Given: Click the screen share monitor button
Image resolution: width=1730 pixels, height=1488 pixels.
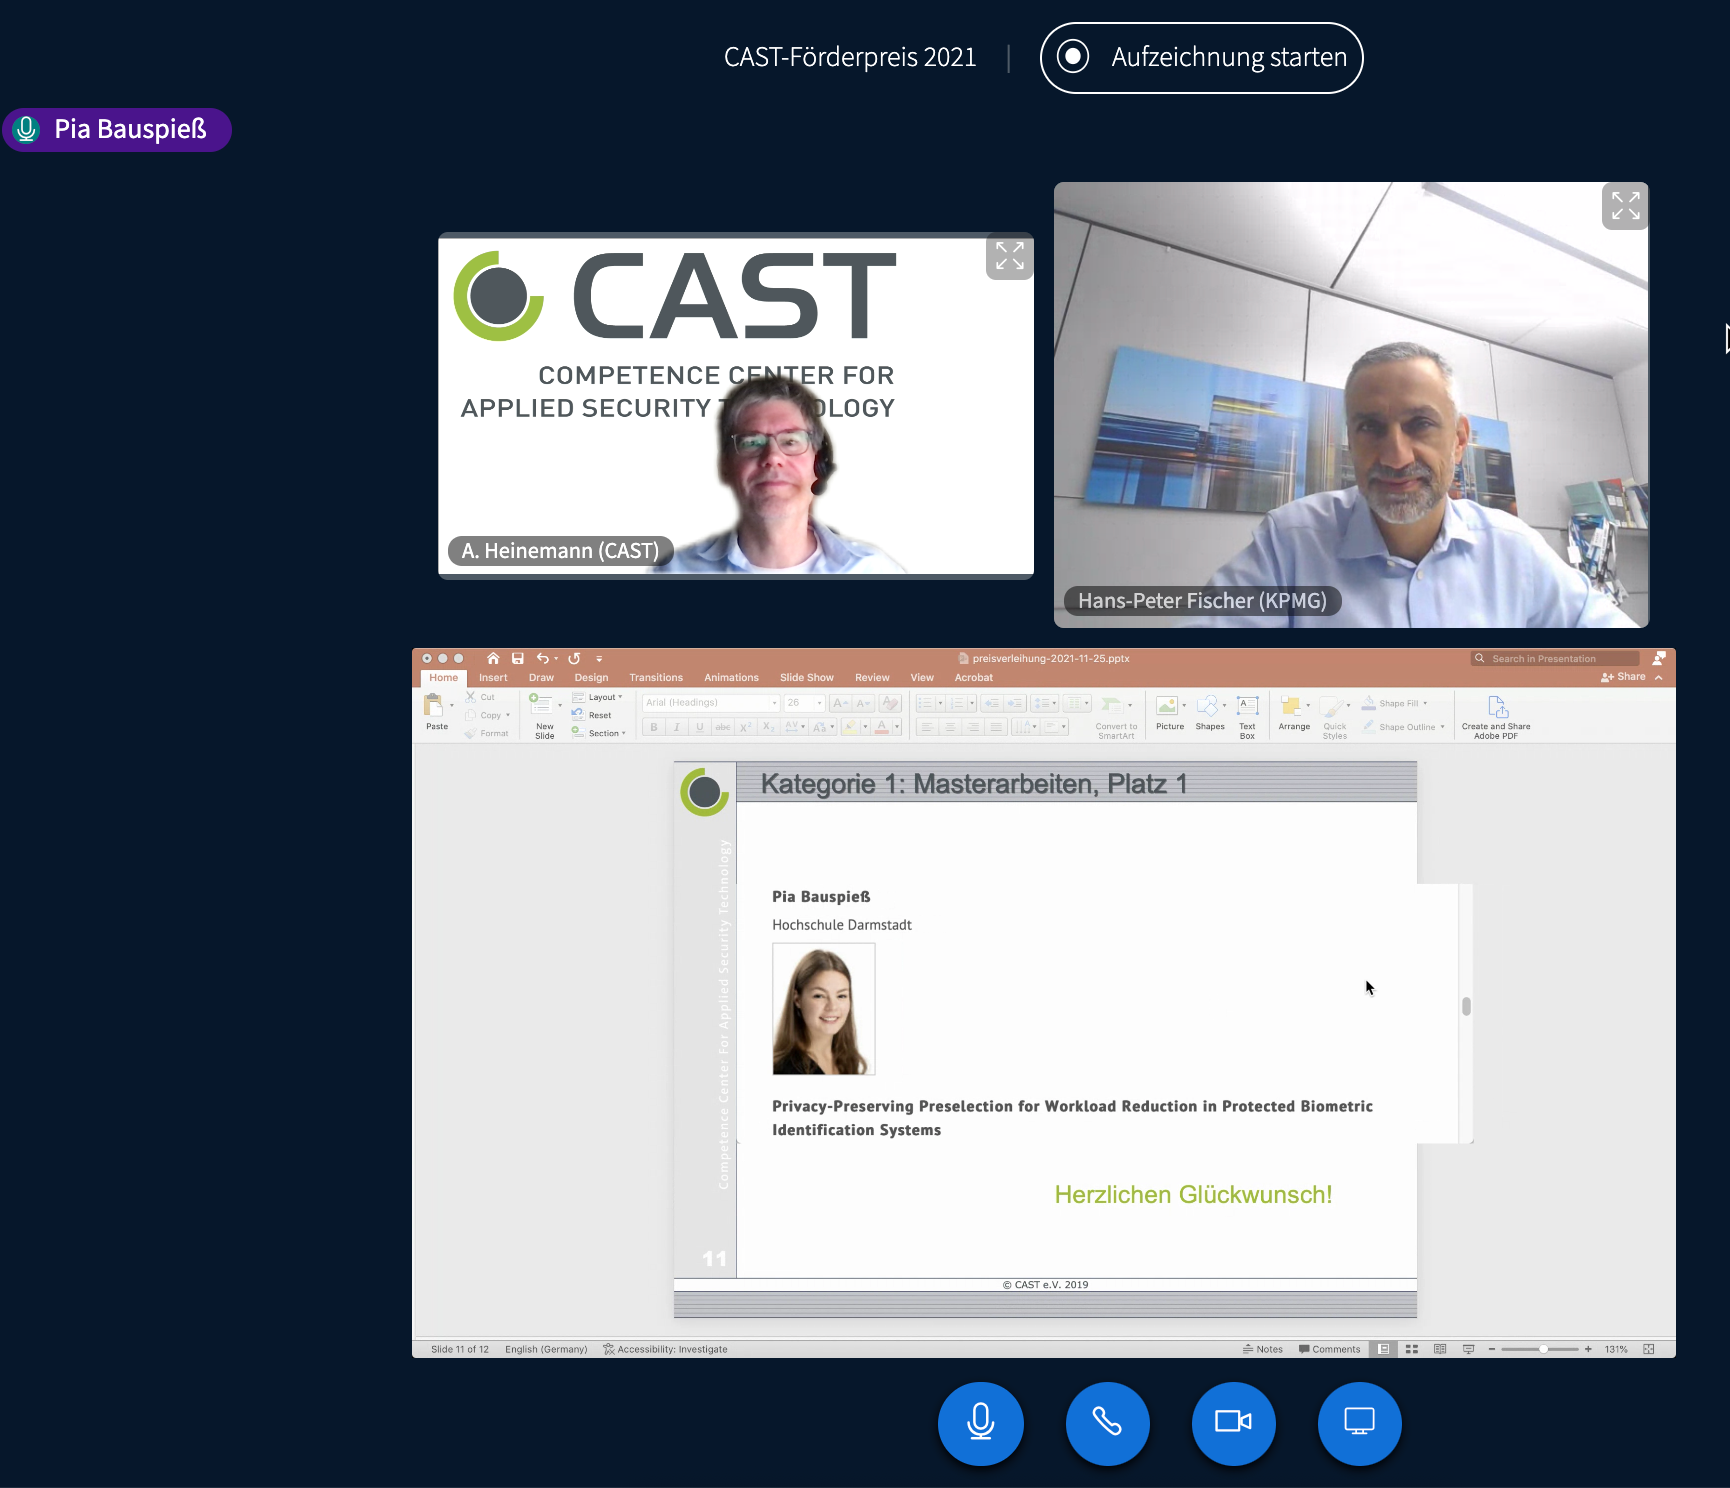Looking at the screenshot, I should click(x=1359, y=1423).
